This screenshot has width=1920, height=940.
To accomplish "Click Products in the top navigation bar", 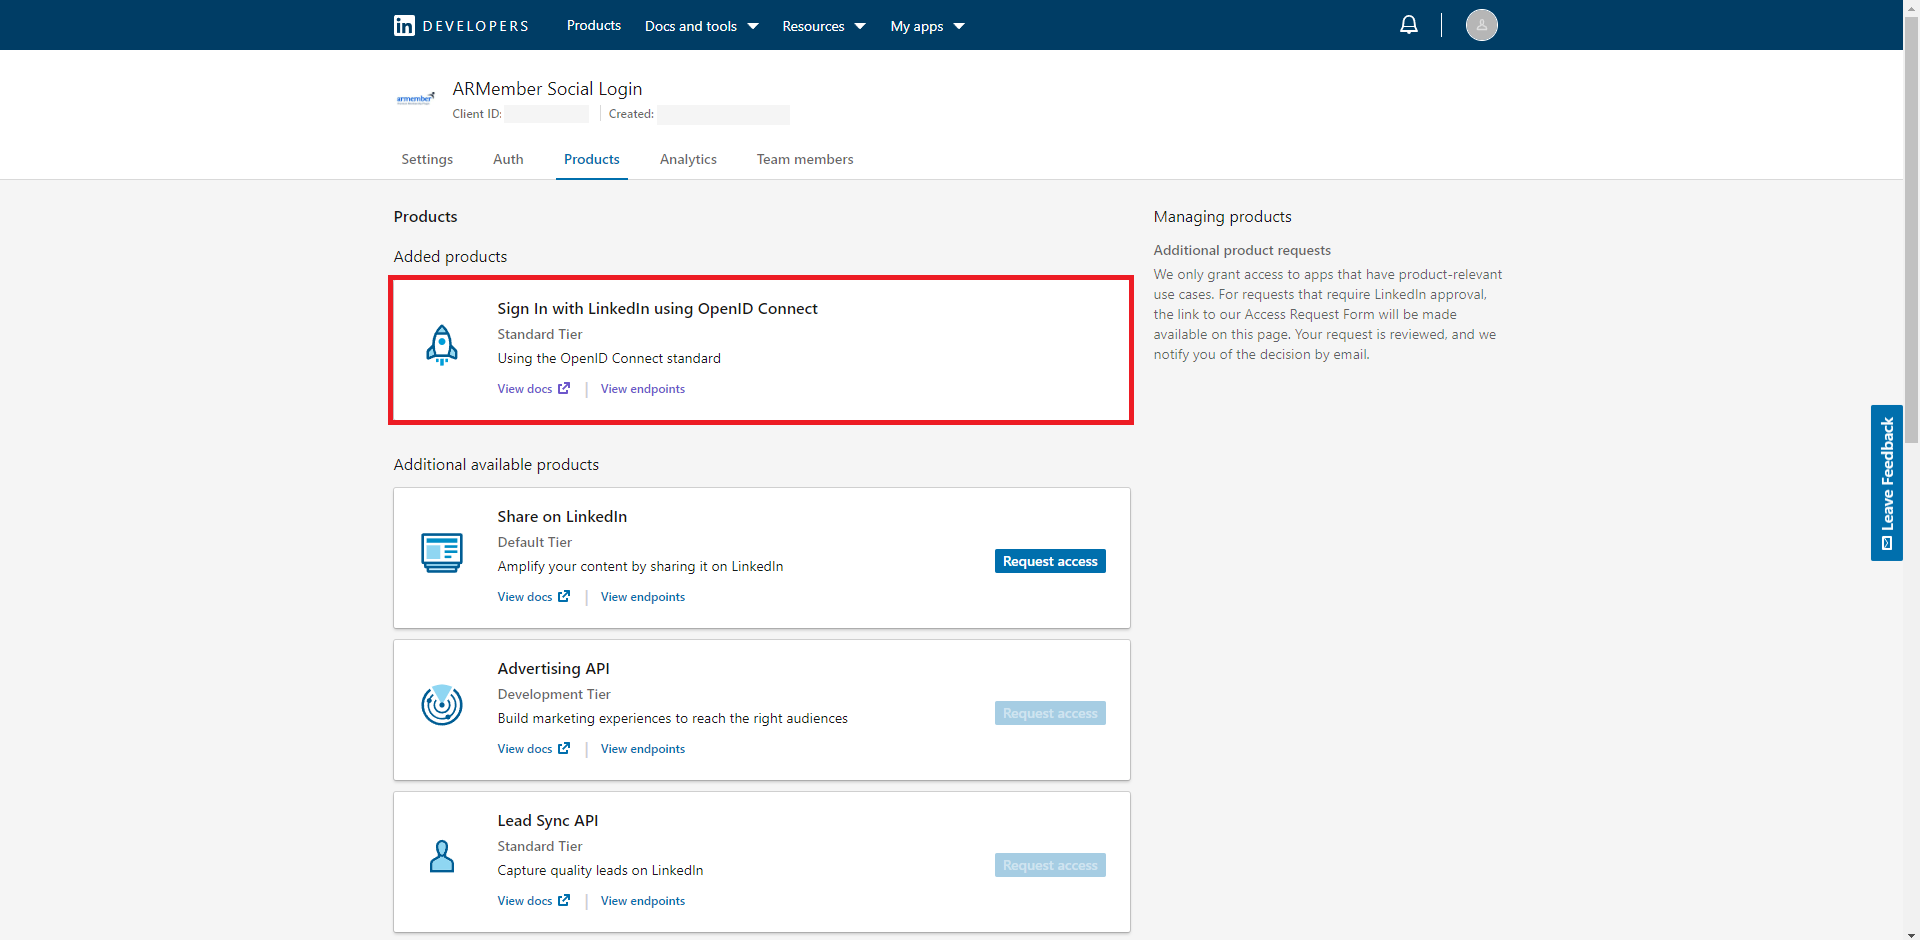I will 593,26.
